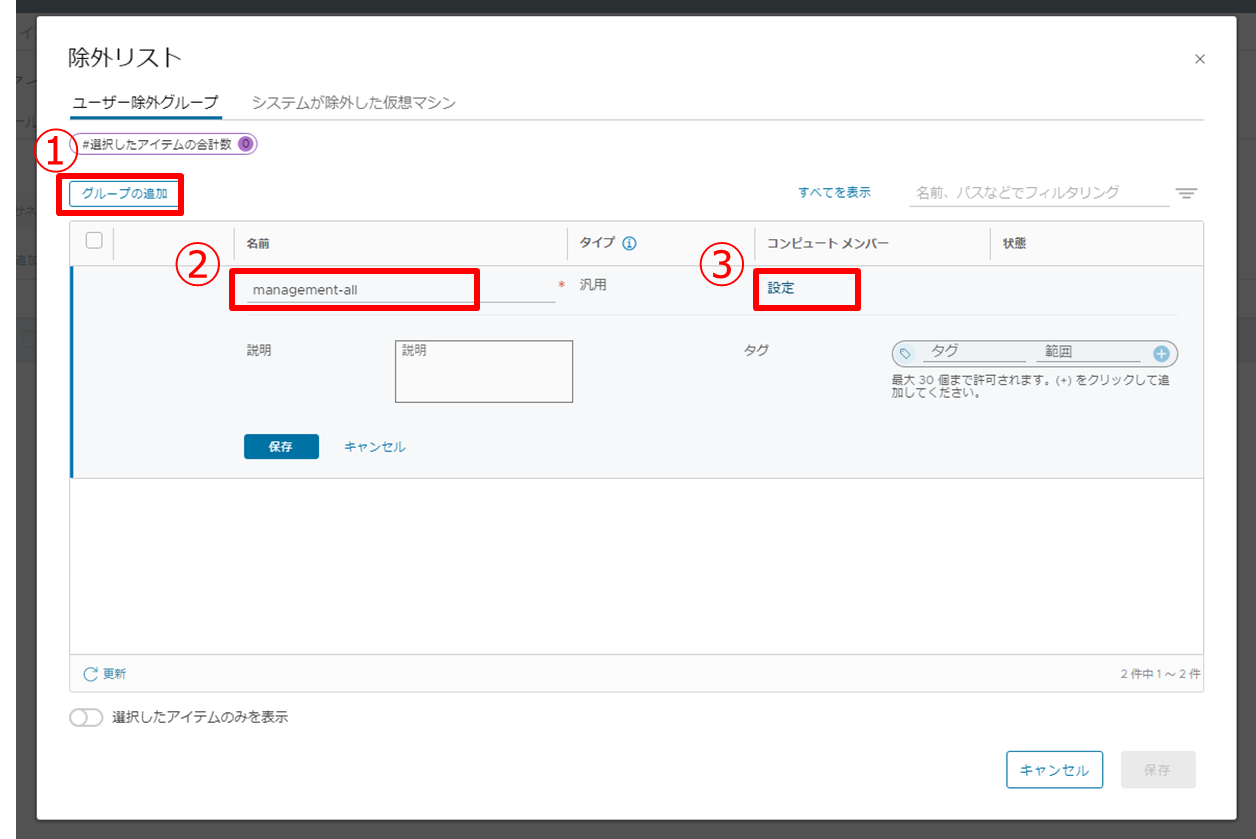Image resolution: width=1256 pixels, height=839 pixels.
Task: Select the ユーザー除外グループ tab
Action: 145,103
